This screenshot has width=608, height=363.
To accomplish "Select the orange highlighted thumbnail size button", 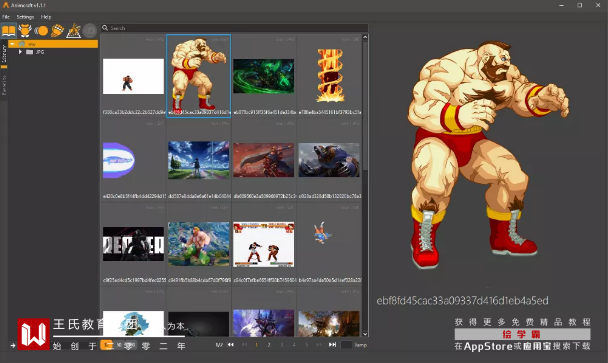I will point(107,345).
